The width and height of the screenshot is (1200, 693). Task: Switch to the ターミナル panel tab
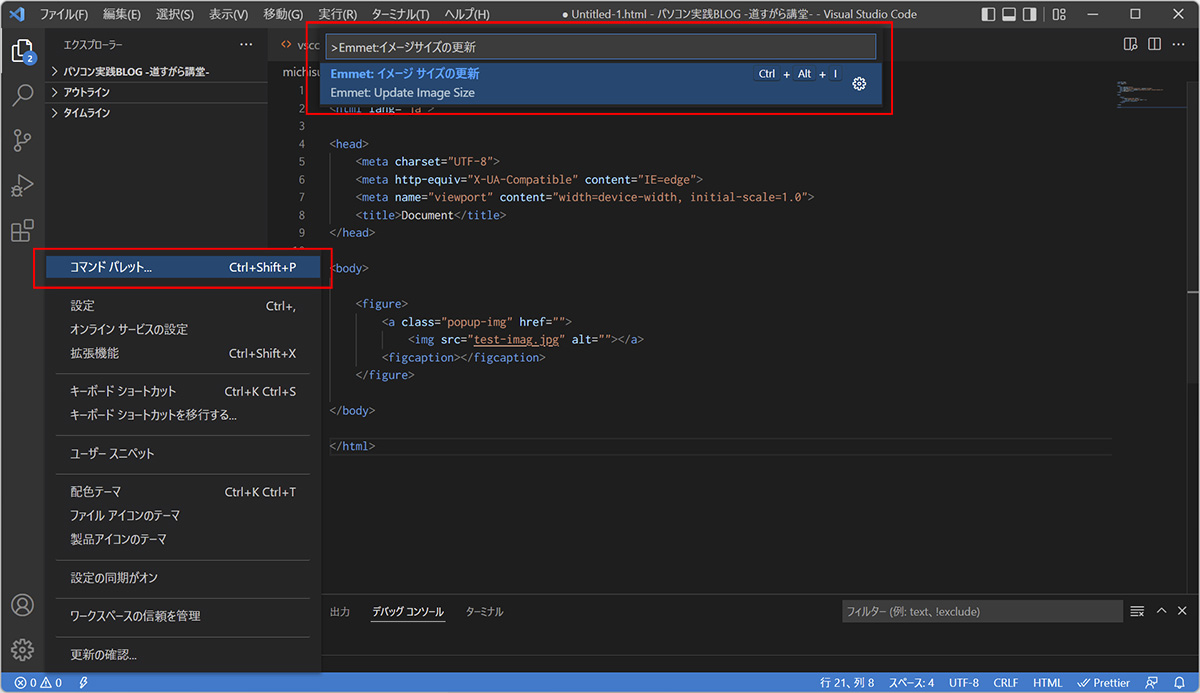[x=485, y=611]
